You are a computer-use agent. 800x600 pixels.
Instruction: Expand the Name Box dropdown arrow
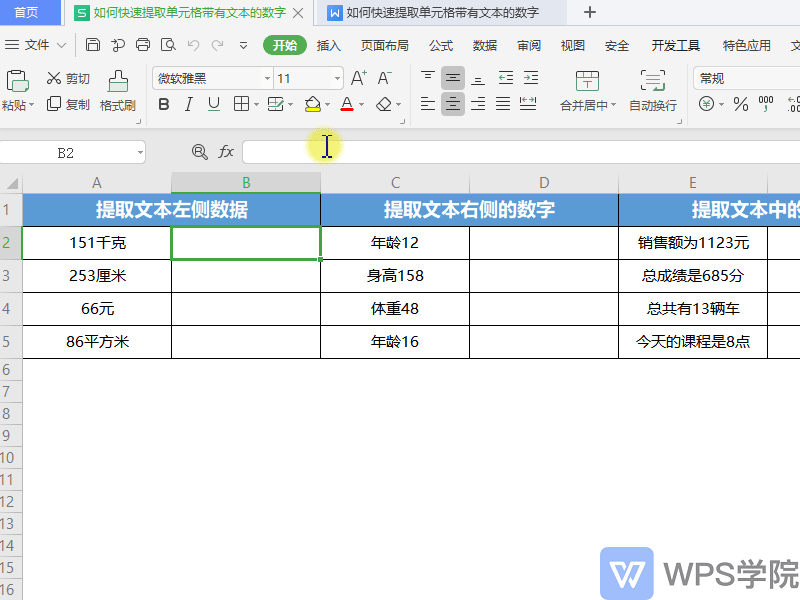click(140, 153)
